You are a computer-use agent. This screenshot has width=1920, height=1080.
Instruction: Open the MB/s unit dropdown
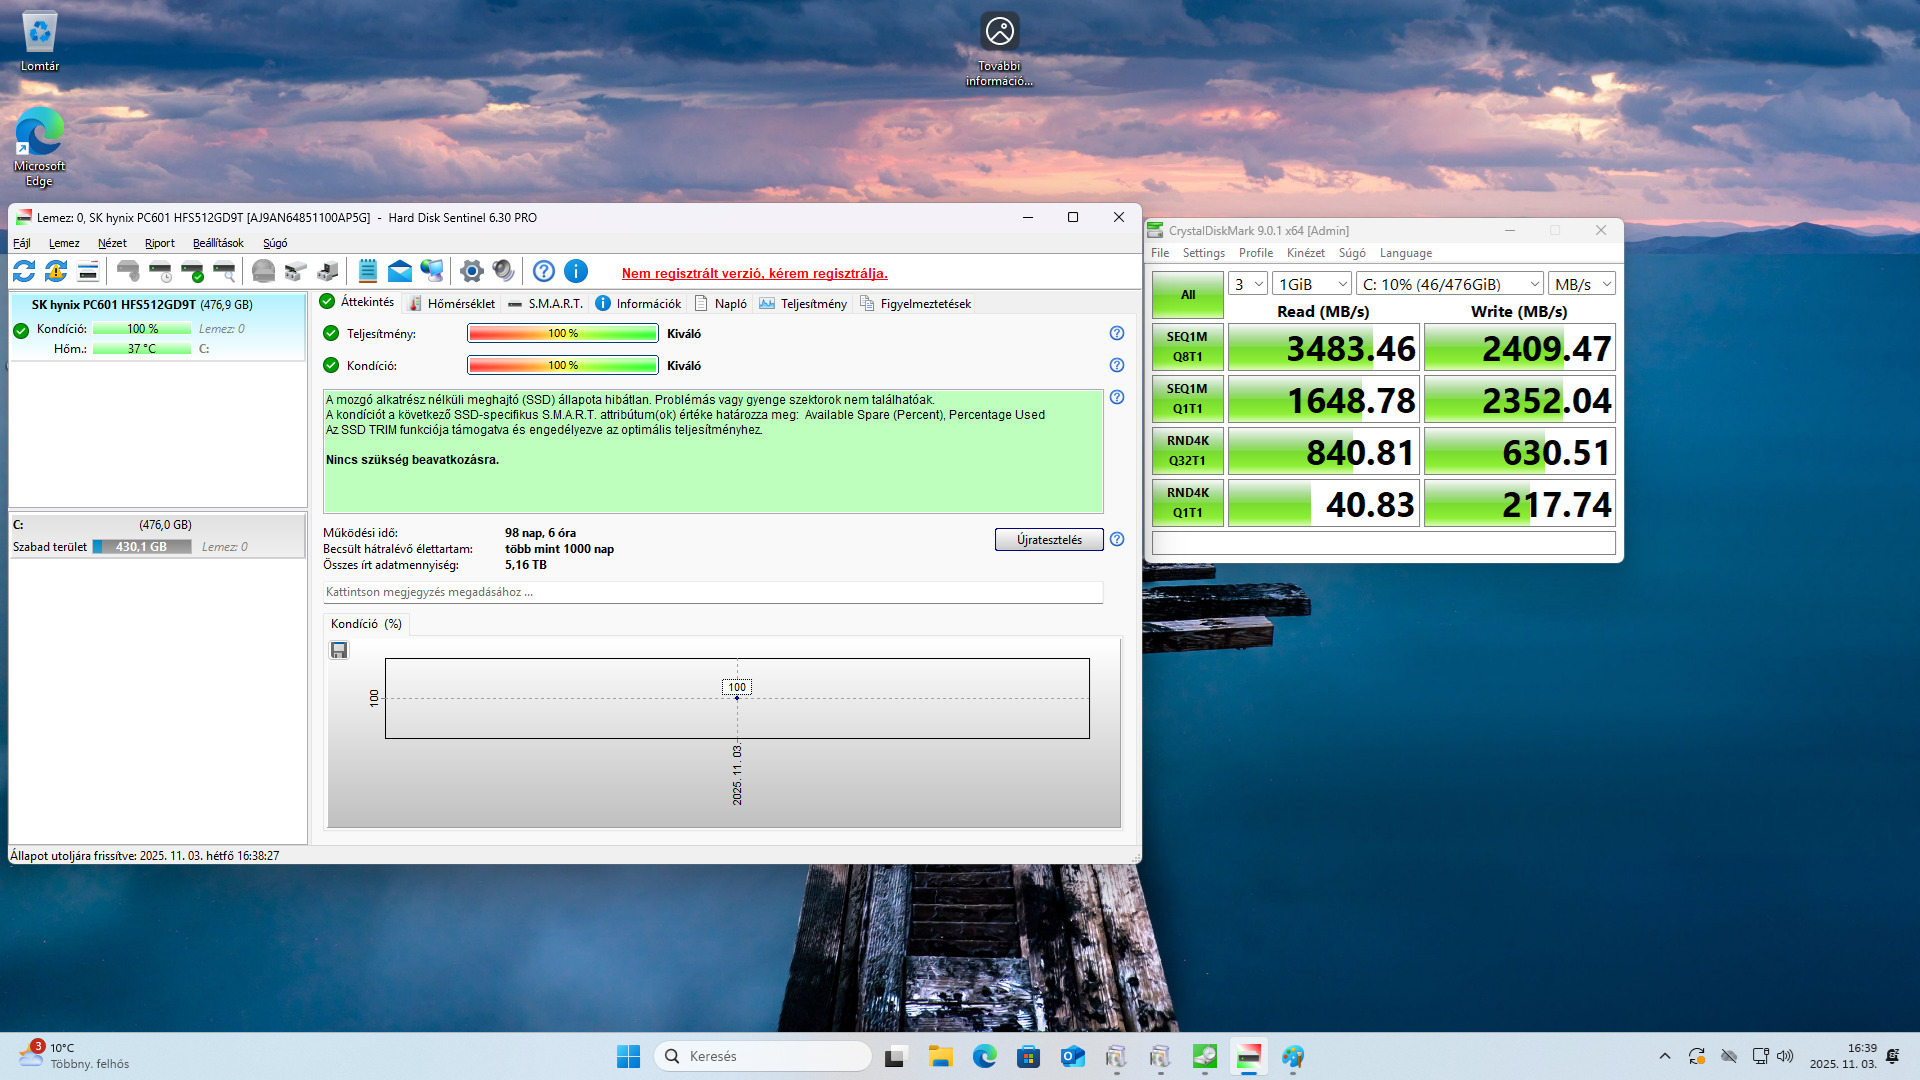pyautogui.click(x=1582, y=284)
